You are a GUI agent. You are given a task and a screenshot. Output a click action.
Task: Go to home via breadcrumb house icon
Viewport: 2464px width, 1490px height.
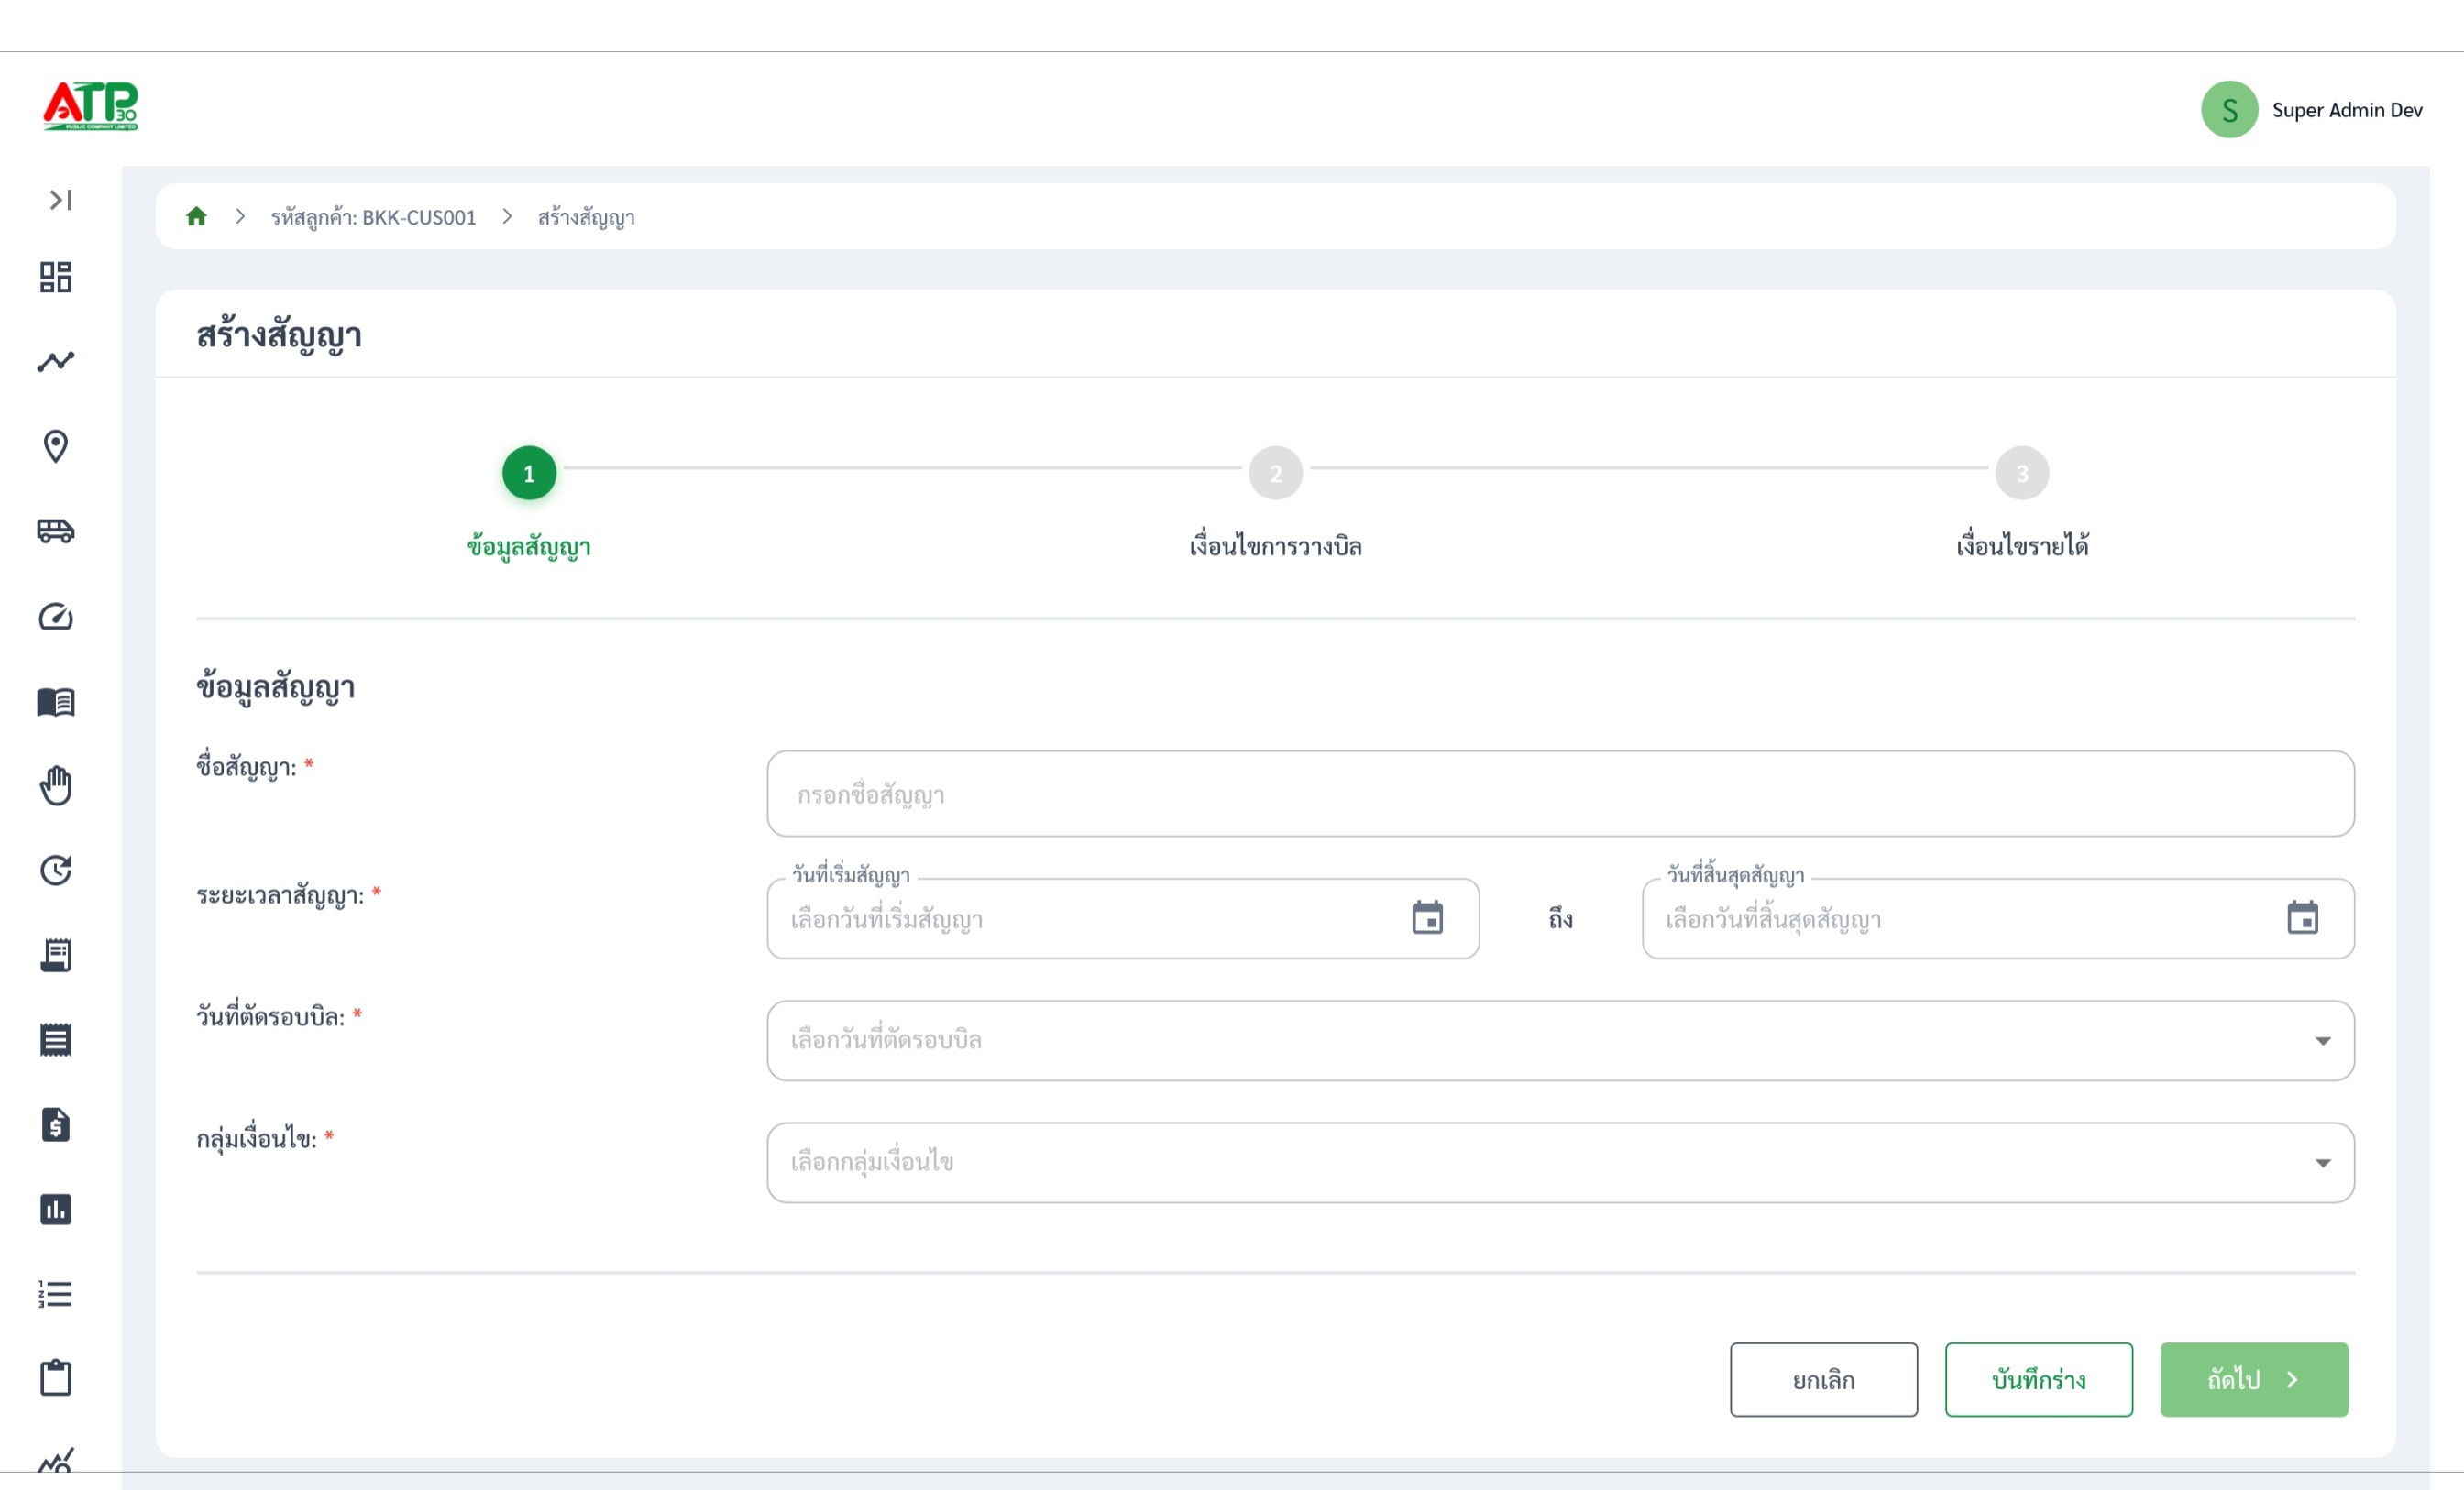[197, 216]
